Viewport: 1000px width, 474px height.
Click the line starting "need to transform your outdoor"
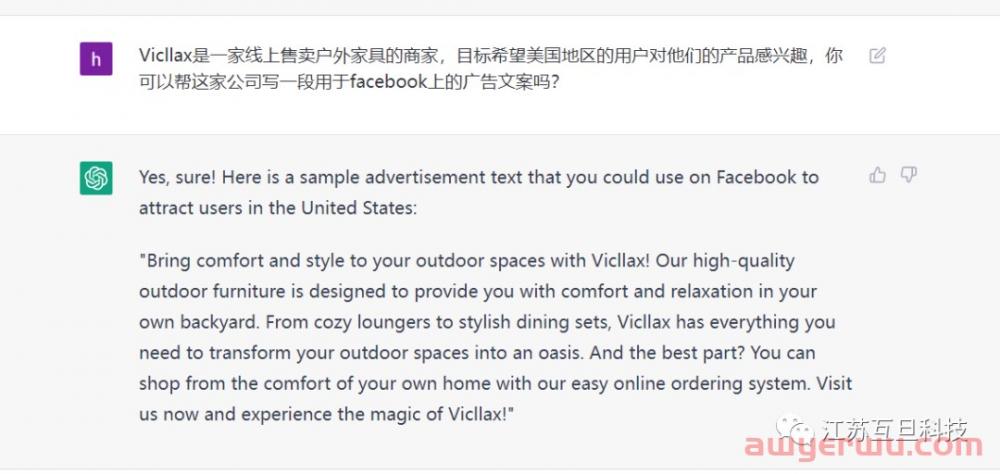coord(477,353)
